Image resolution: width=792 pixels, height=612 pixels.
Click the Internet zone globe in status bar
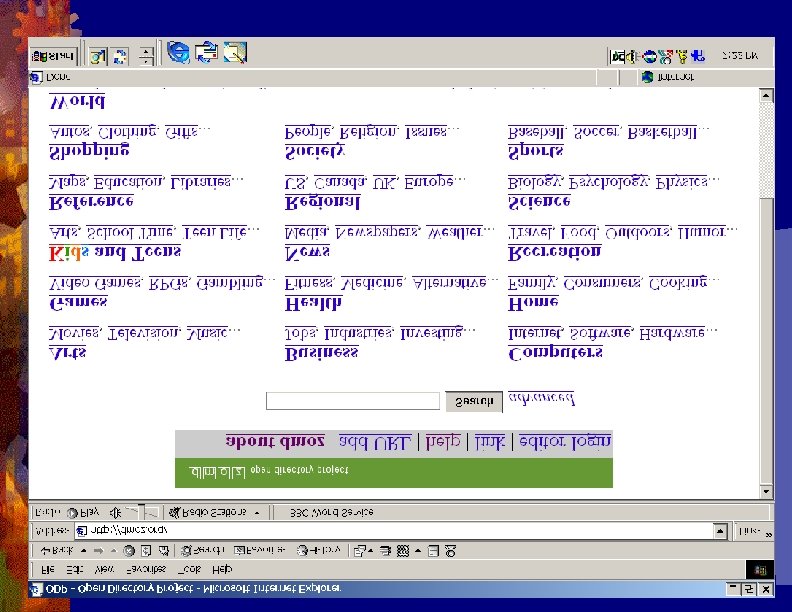(x=647, y=77)
